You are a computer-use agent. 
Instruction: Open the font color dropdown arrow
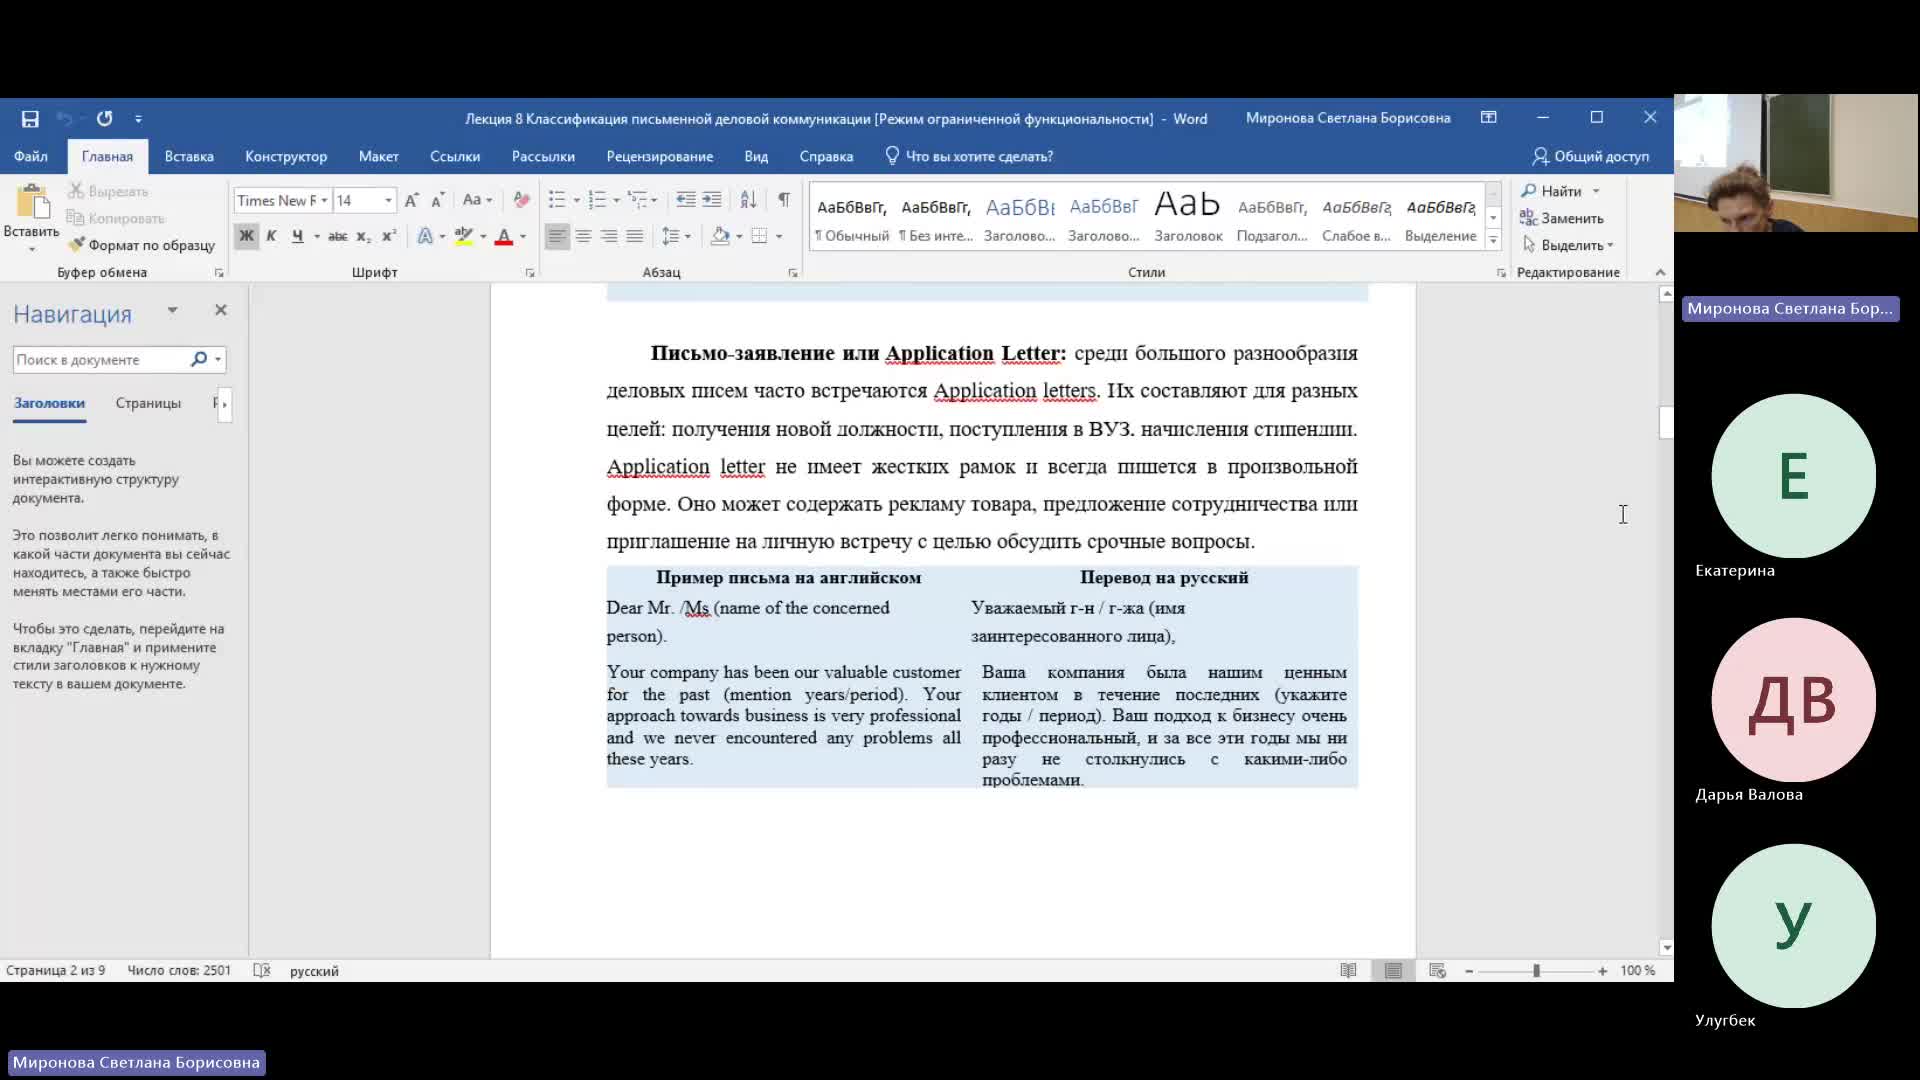tap(523, 237)
